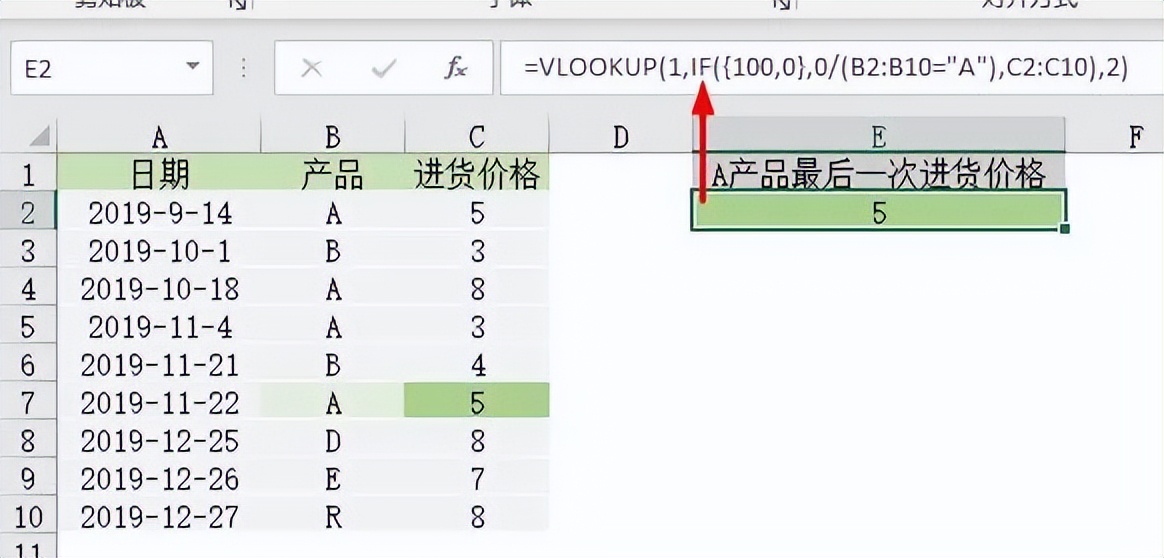Select row 10 header

pyautogui.click(x=28, y=516)
